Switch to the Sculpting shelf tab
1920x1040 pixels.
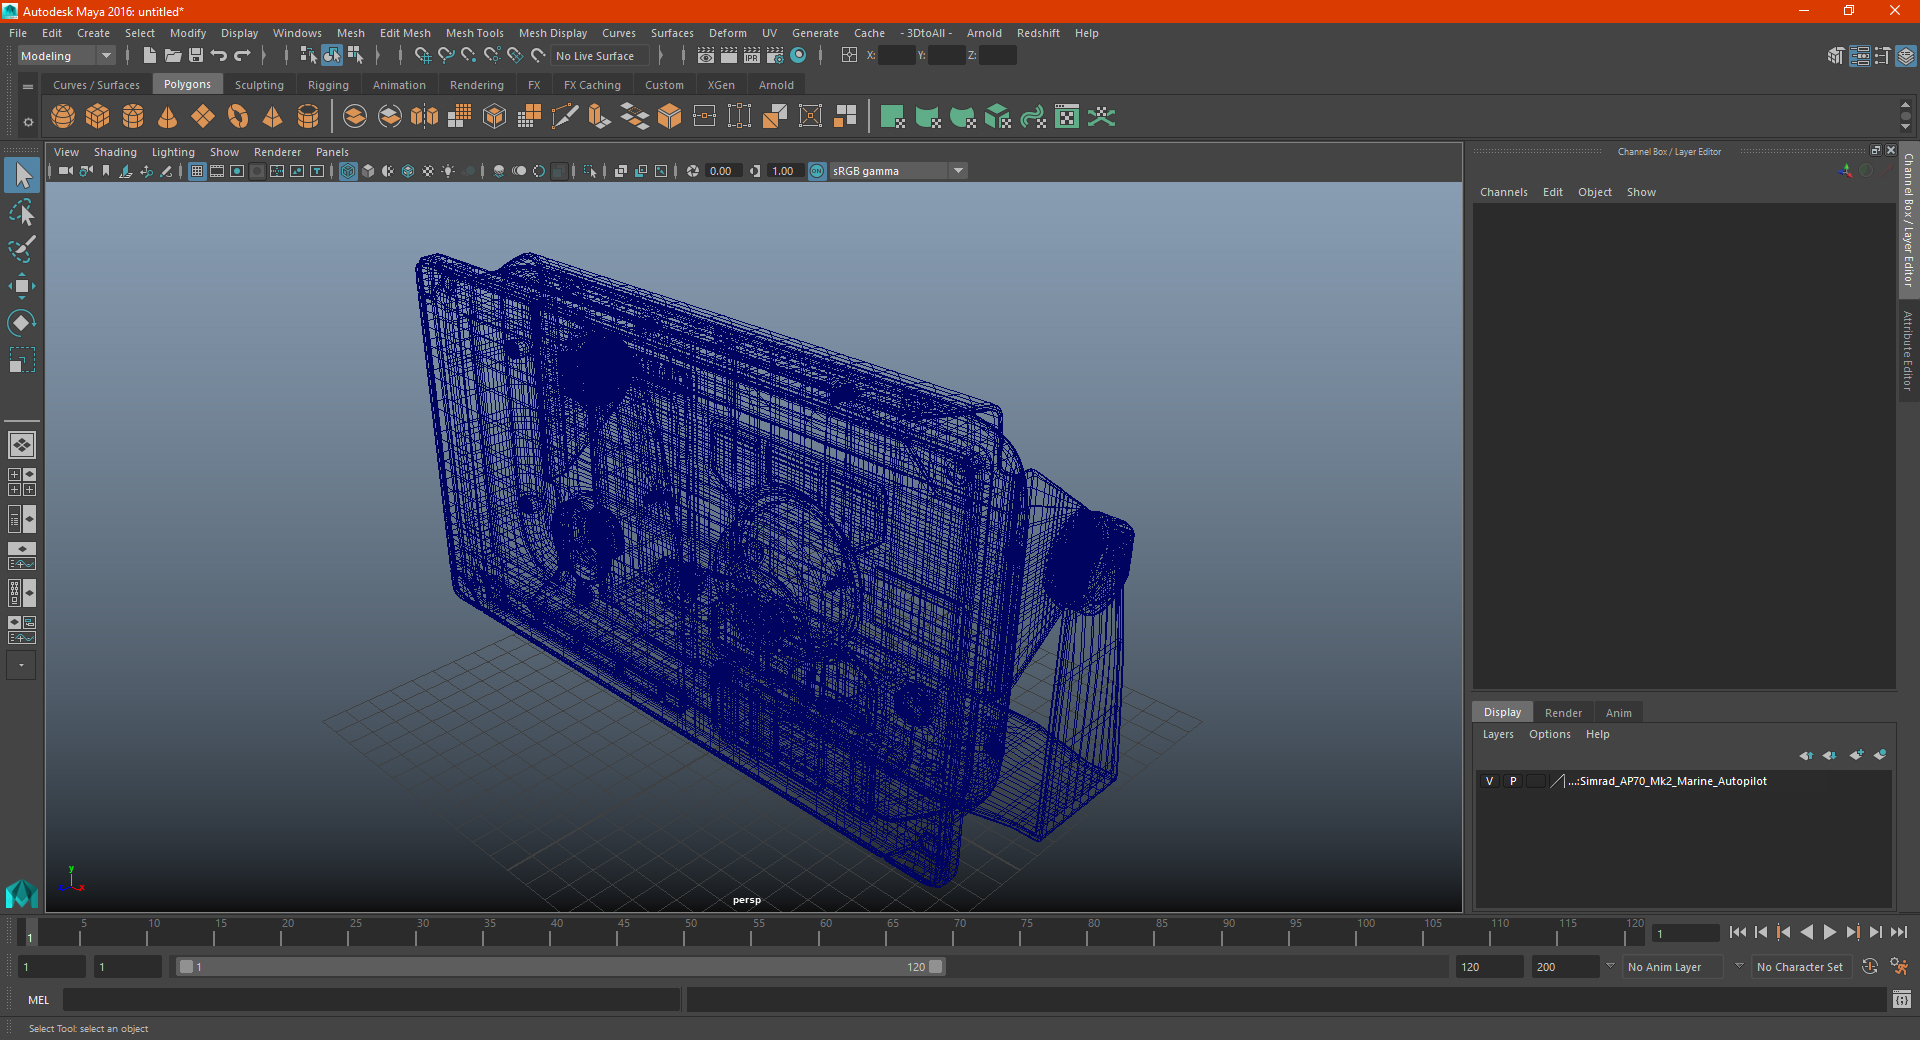tap(259, 85)
